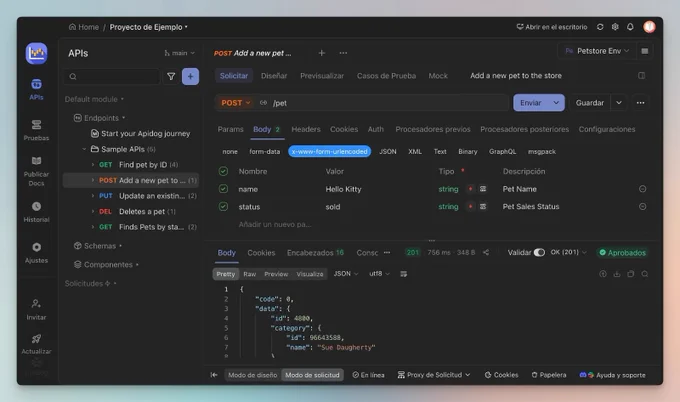Search the response with magnifier icon

(645, 274)
